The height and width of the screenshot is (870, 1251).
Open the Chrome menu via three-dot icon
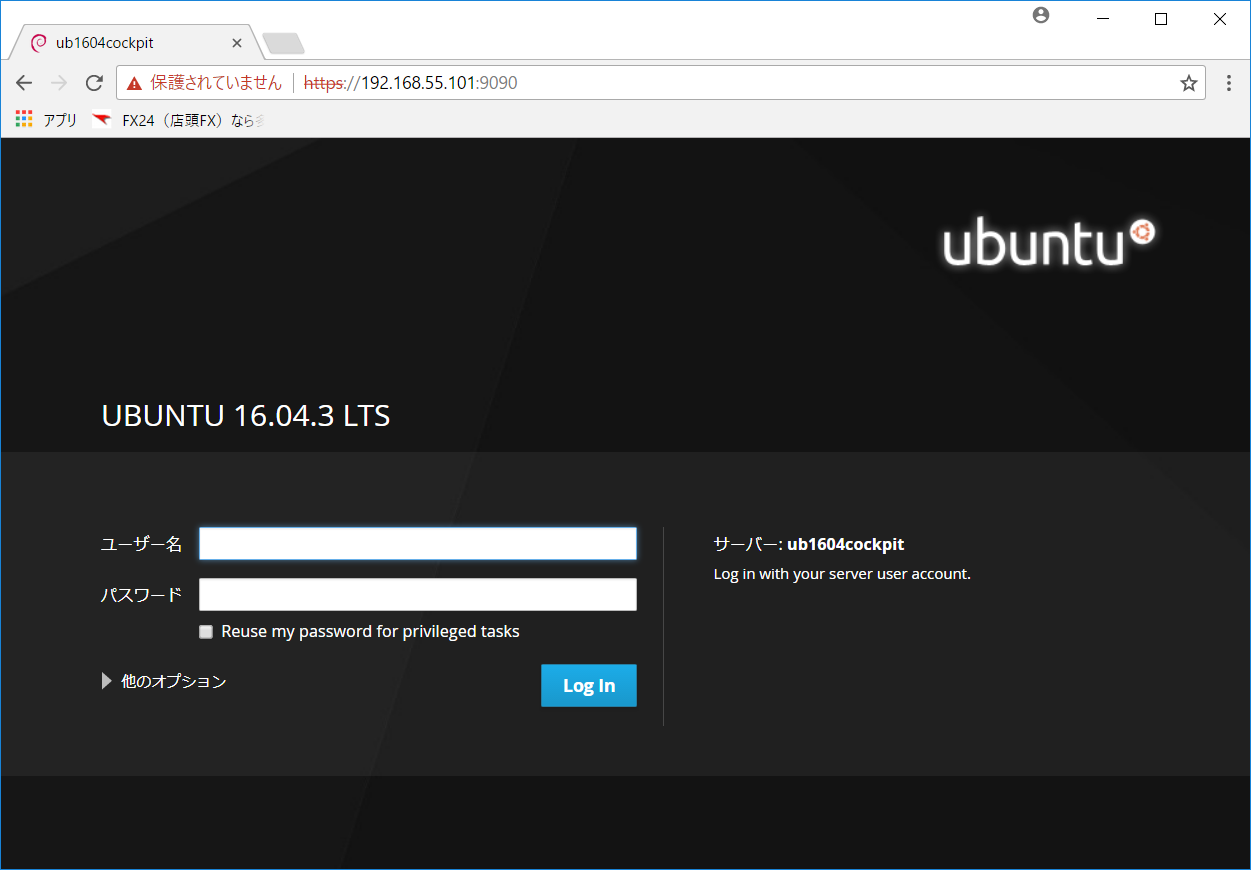point(1228,83)
